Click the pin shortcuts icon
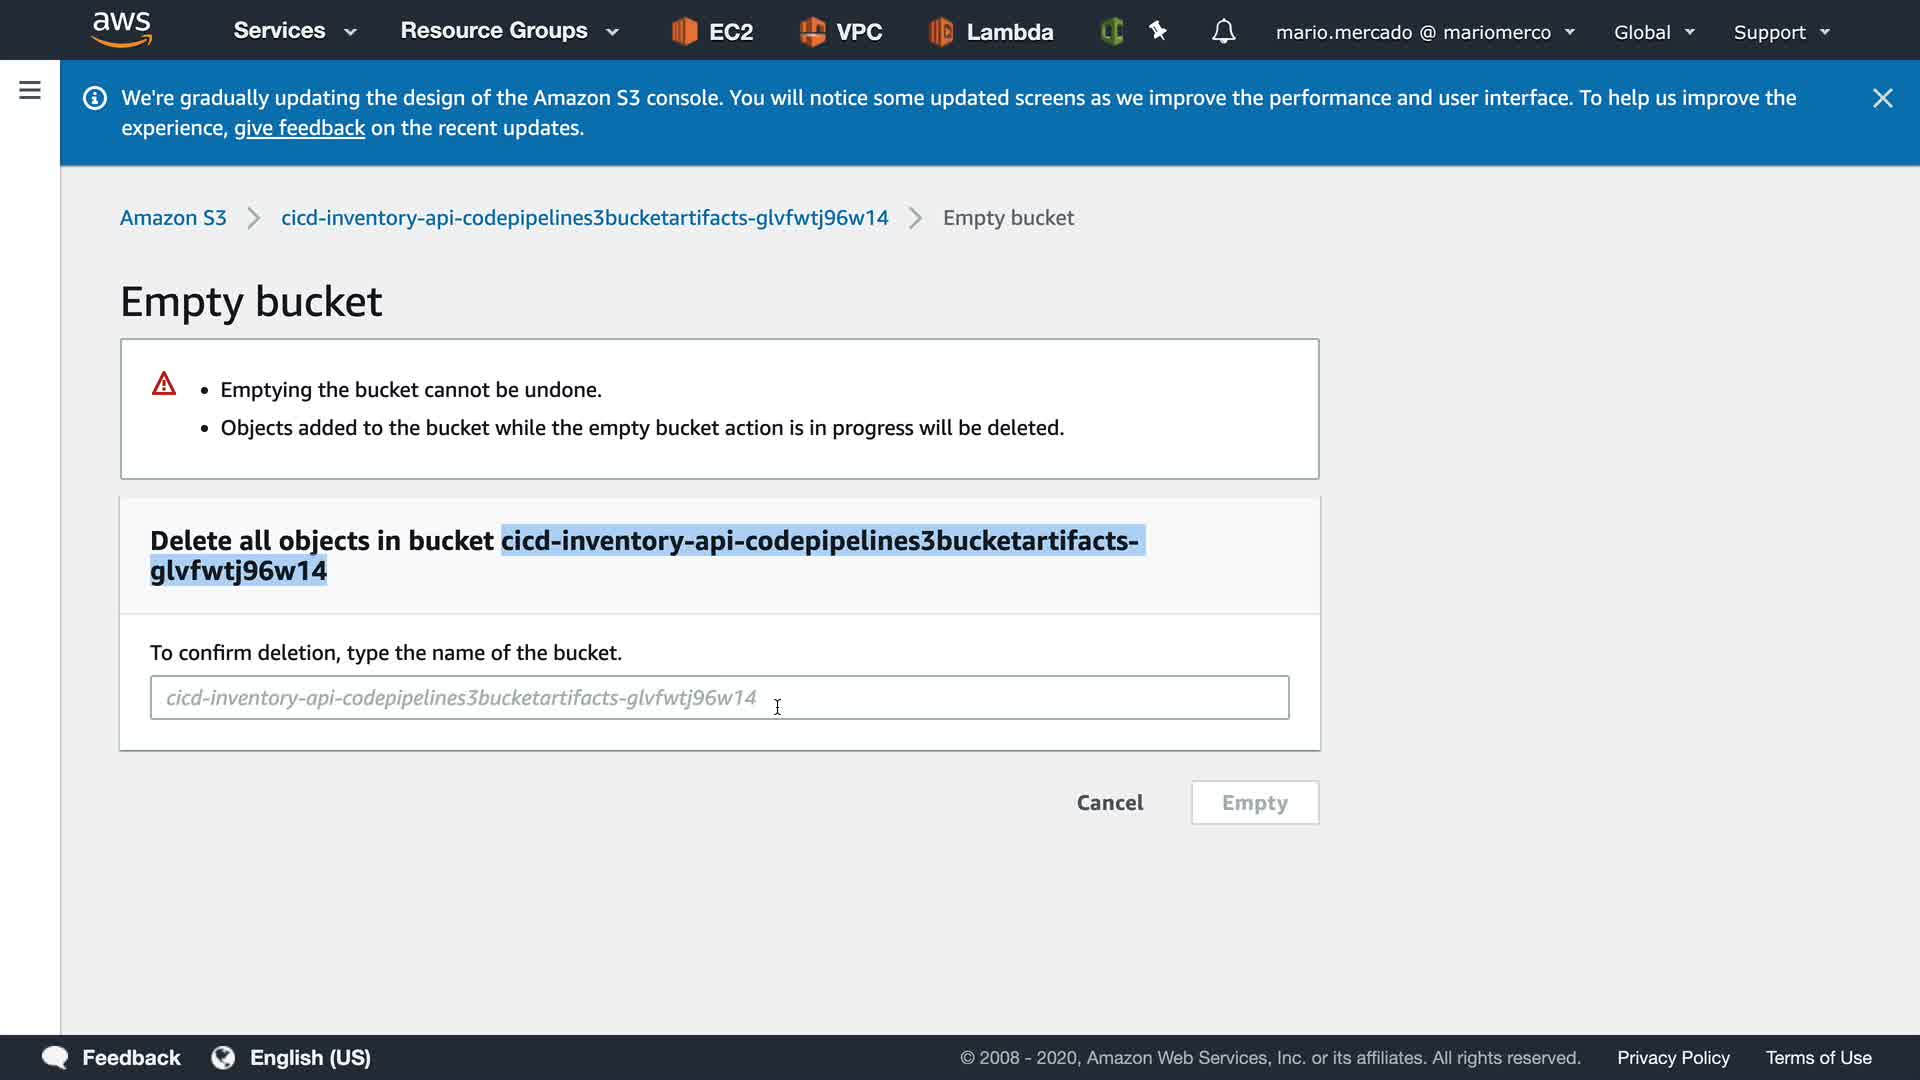This screenshot has height=1080, width=1920. pos(1158,32)
